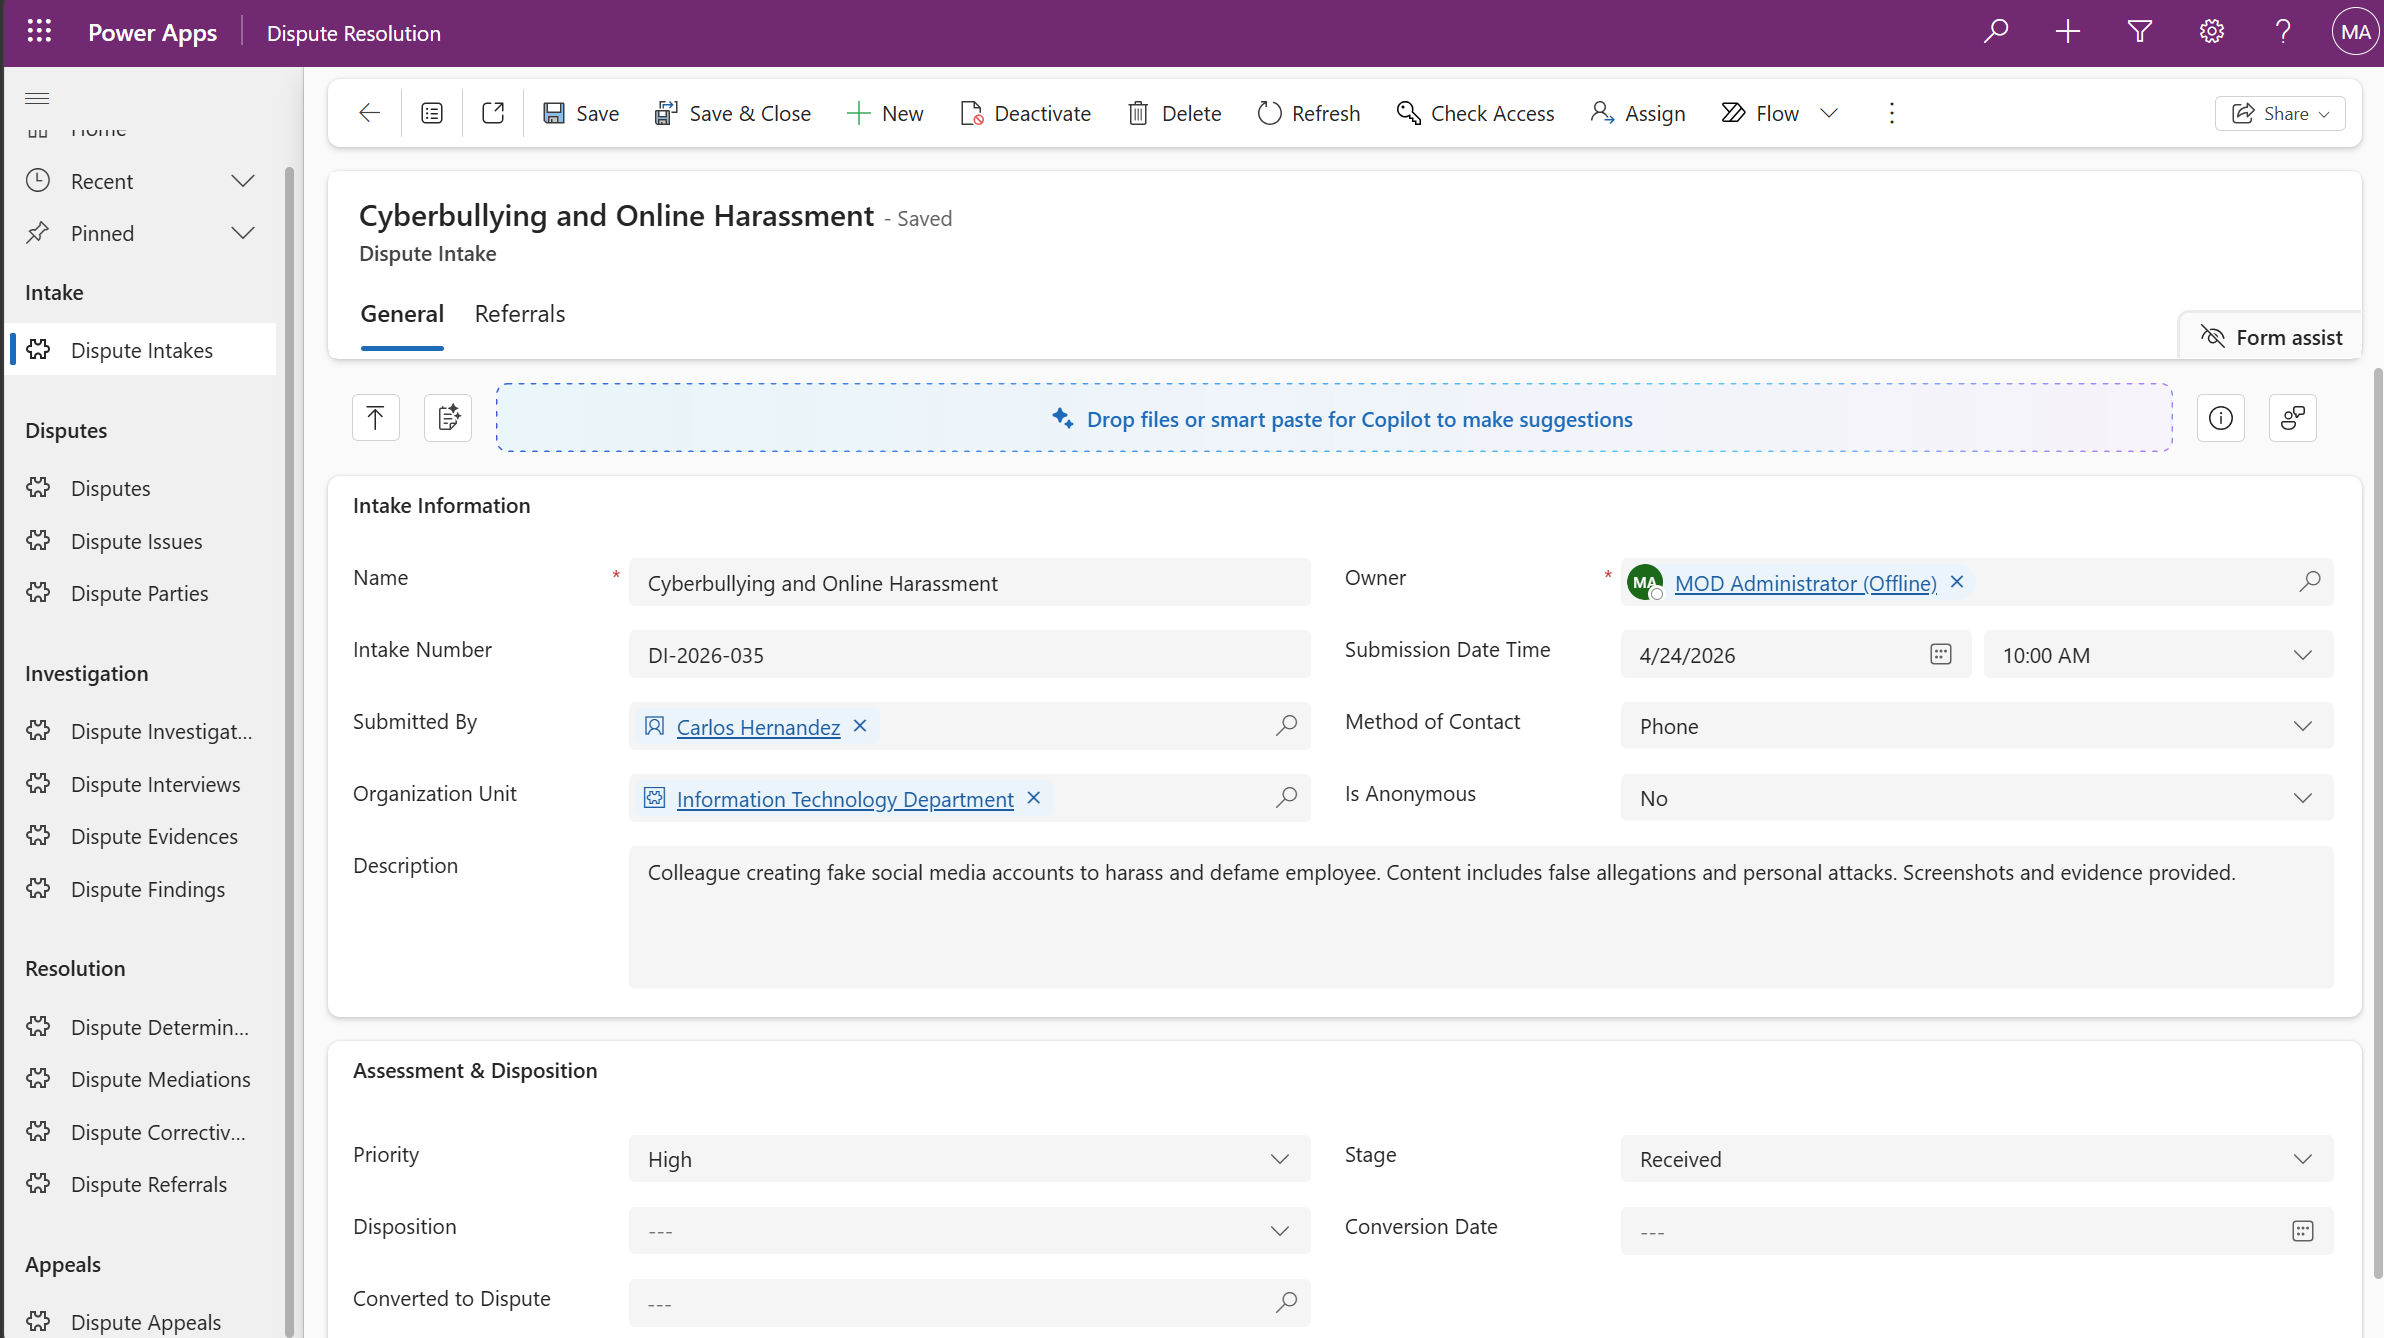Click the Check Access button
2384x1338 pixels.
pyautogui.click(x=1475, y=113)
